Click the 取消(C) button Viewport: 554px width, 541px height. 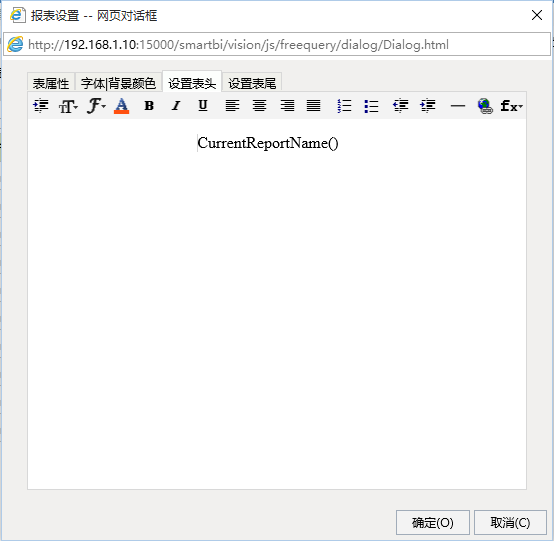click(510, 522)
